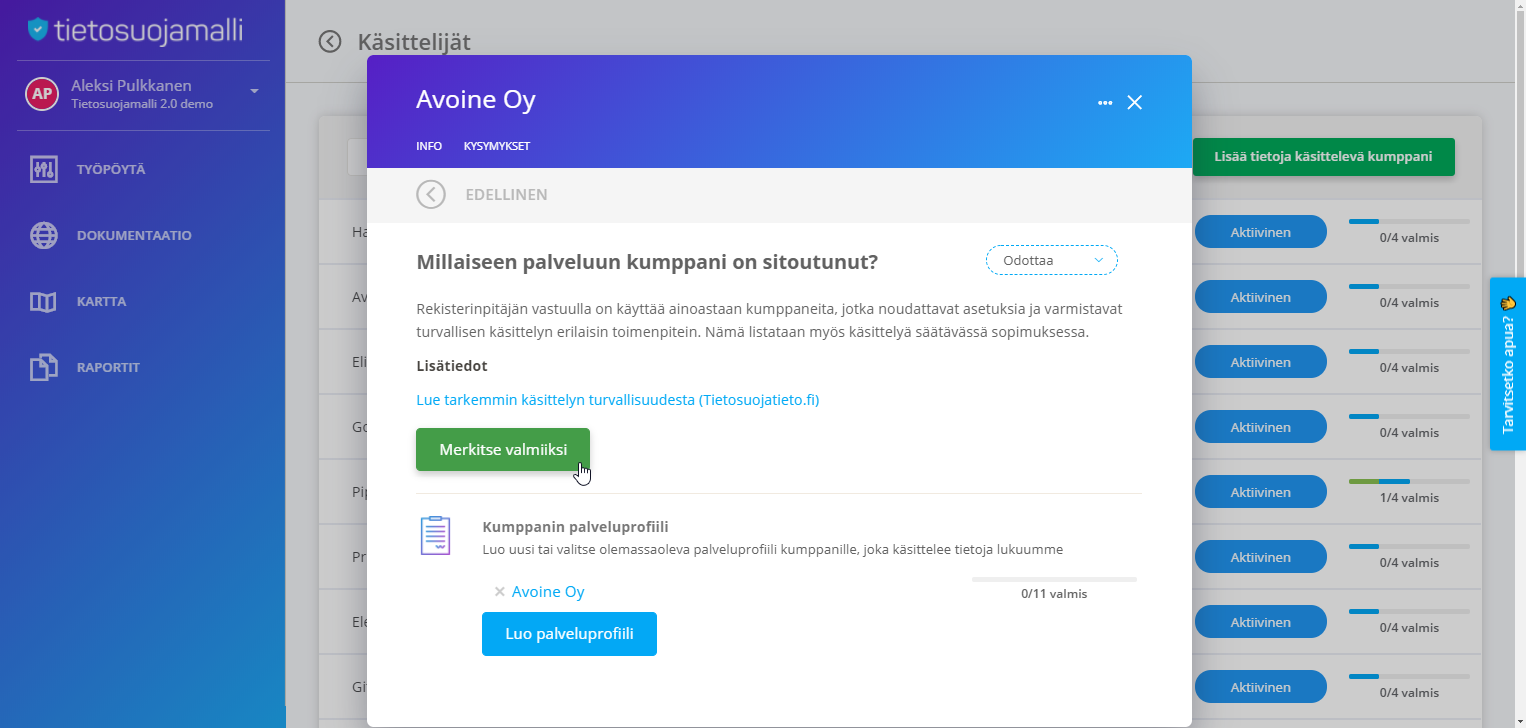
Task: Click the Lisätiedot heading
Action: [452, 366]
